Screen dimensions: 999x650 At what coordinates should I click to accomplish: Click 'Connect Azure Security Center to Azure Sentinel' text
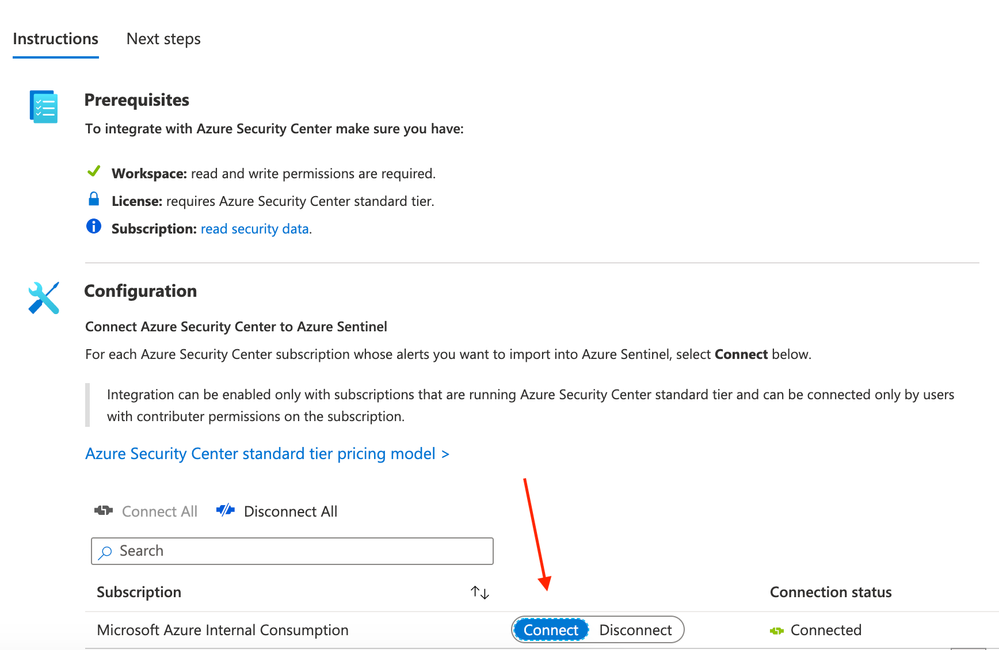[236, 327]
